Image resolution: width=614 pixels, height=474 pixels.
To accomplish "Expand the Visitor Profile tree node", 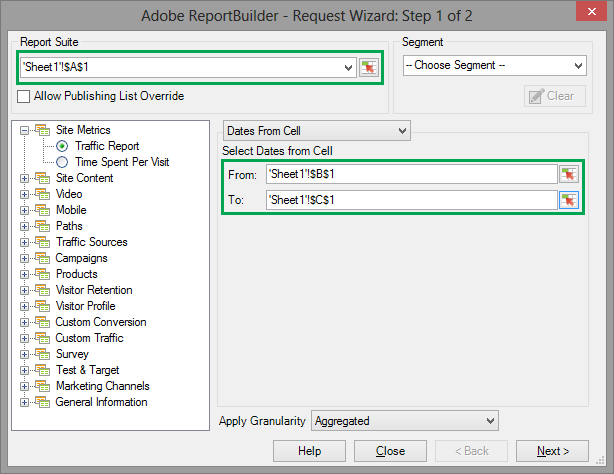I will coord(24,307).
